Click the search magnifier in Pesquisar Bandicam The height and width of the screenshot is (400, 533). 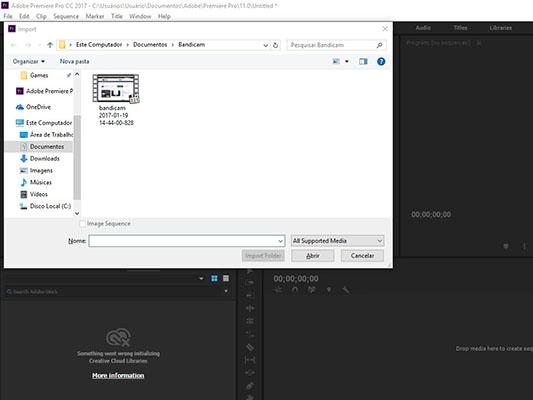point(379,45)
